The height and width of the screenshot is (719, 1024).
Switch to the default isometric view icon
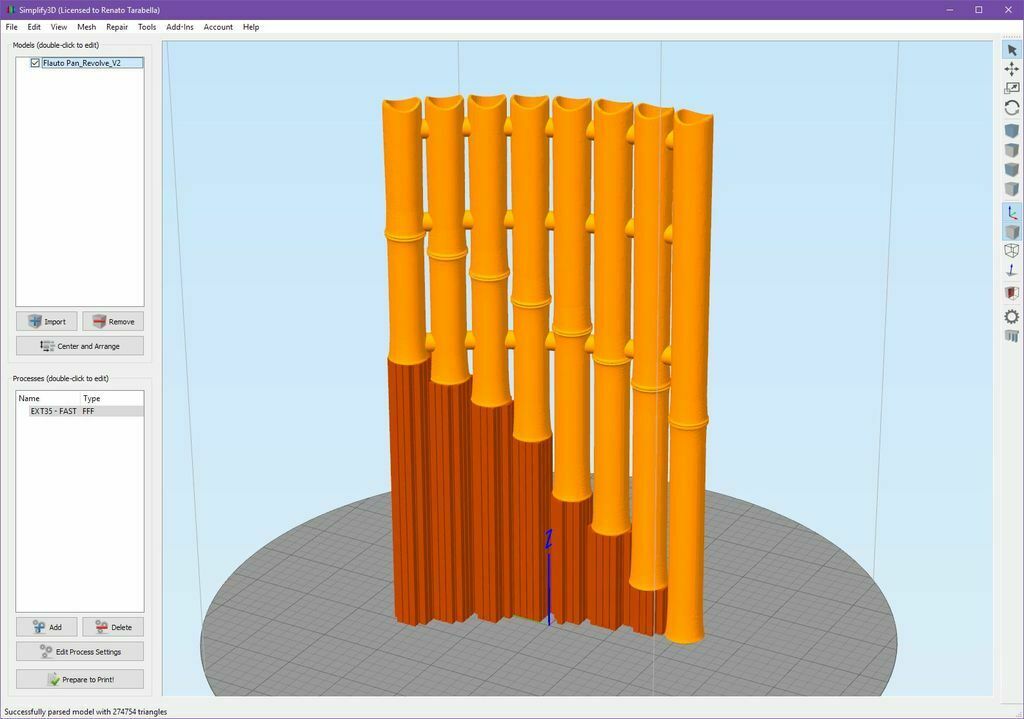[x=1011, y=129]
